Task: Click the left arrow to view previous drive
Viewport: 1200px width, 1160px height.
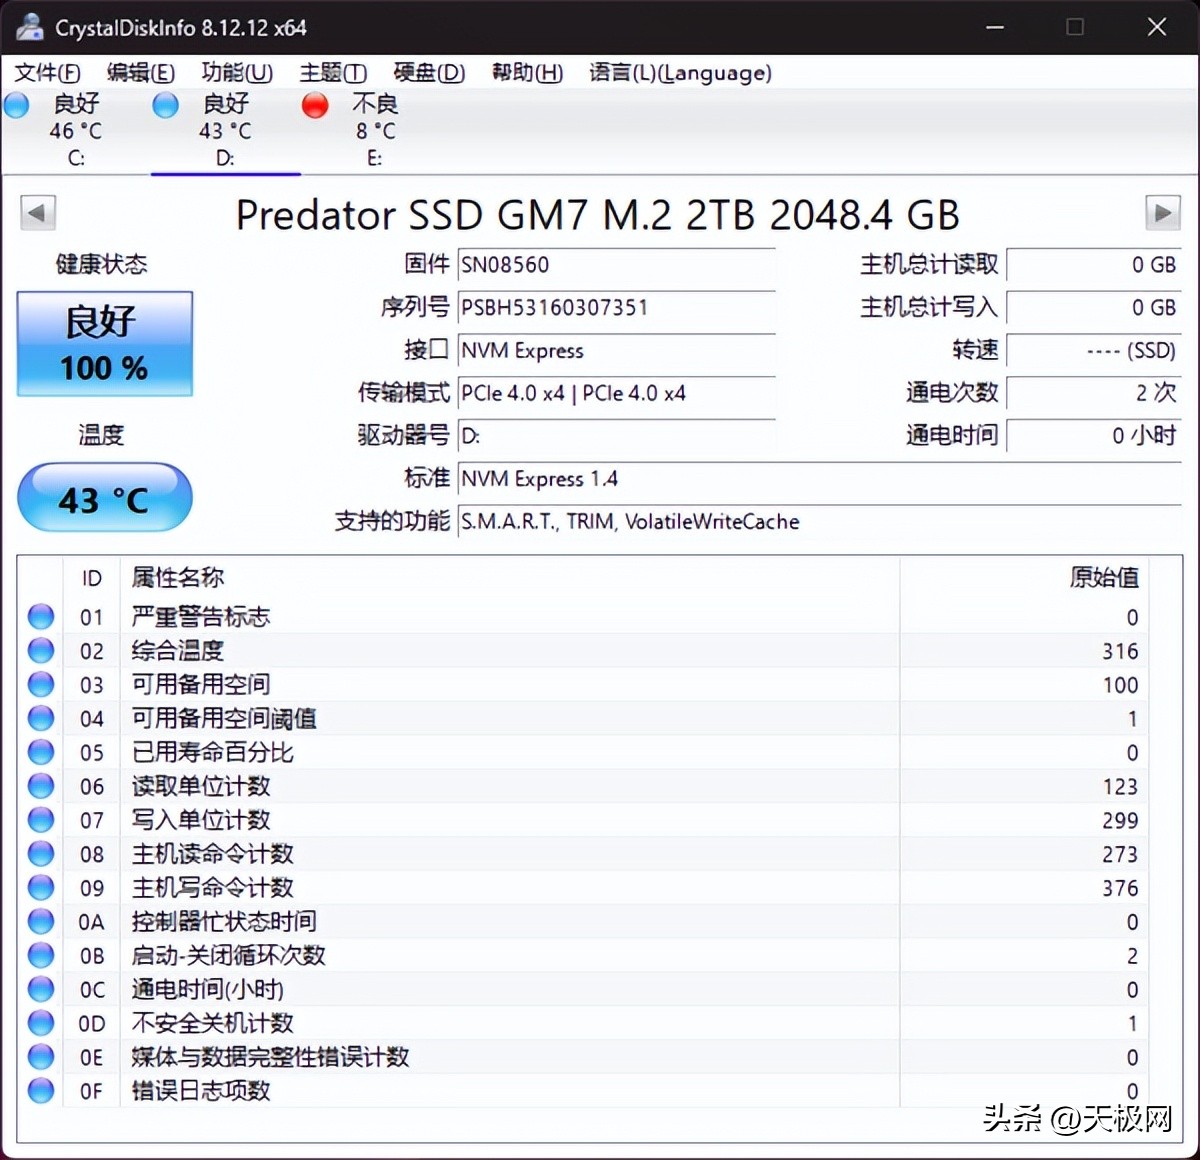Action: click(x=37, y=213)
